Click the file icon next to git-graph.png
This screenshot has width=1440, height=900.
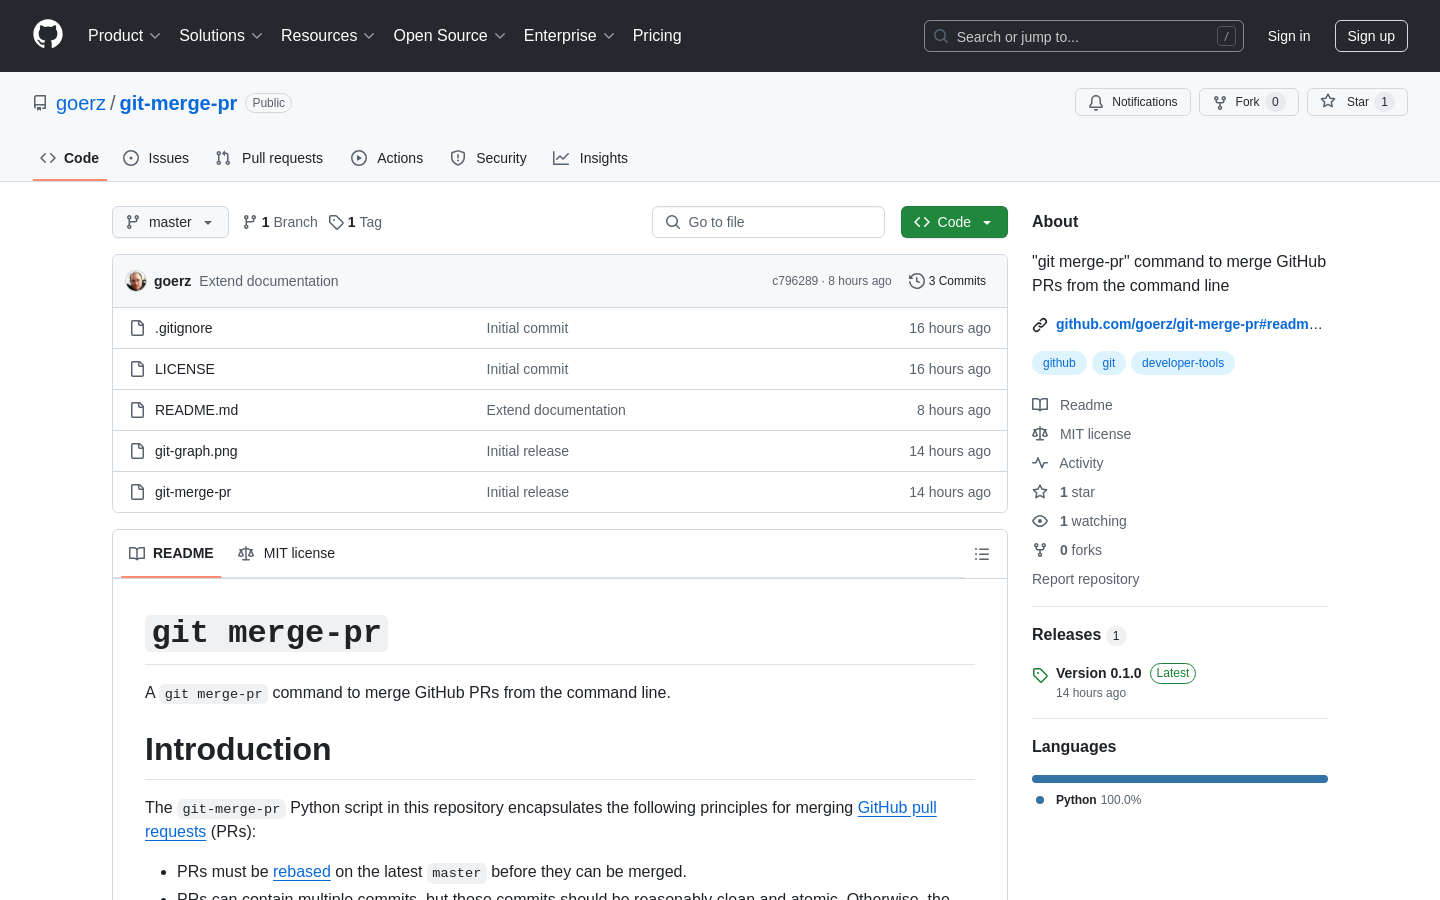coord(138,451)
